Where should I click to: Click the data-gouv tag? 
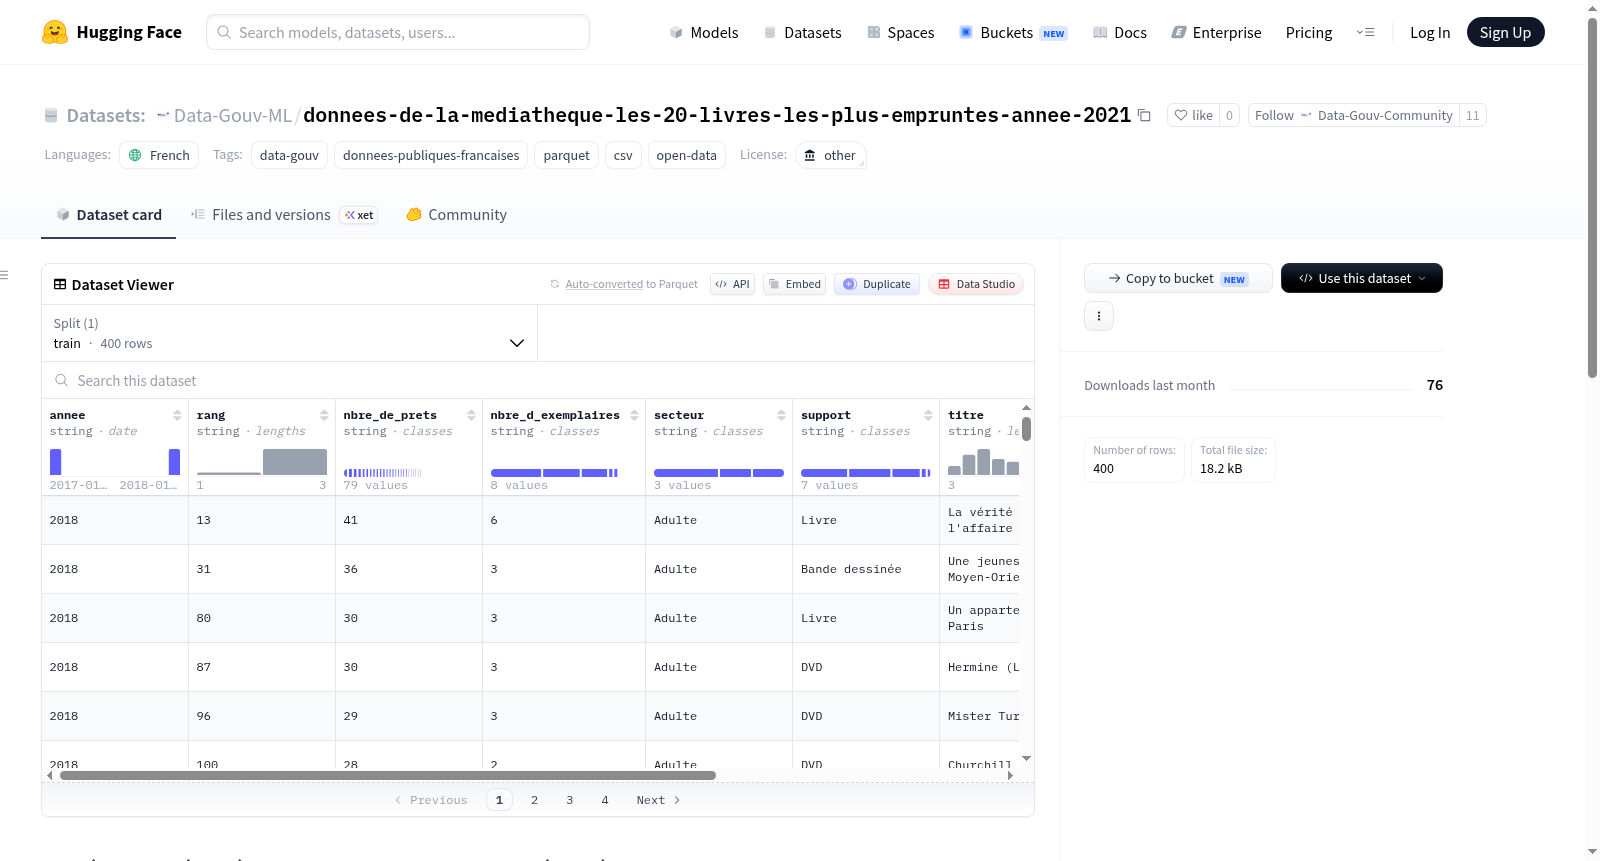click(x=289, y=155)
